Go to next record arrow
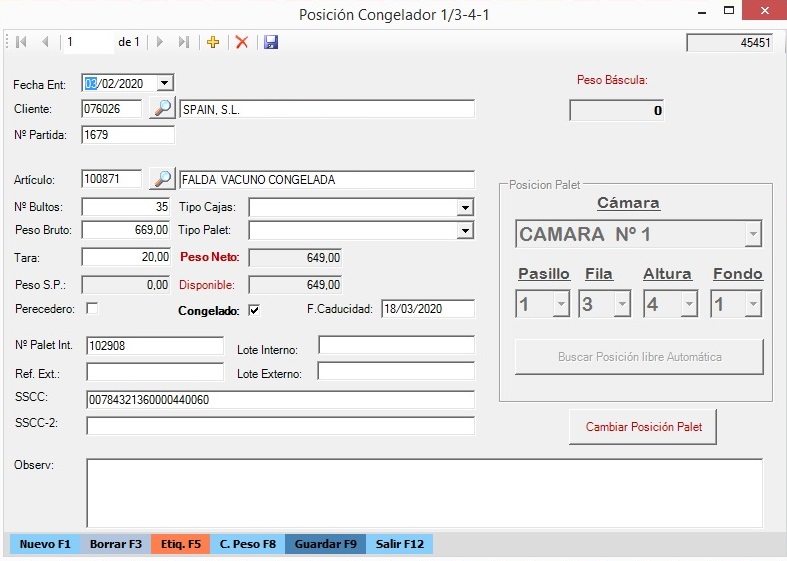 [x=160, y=42]
